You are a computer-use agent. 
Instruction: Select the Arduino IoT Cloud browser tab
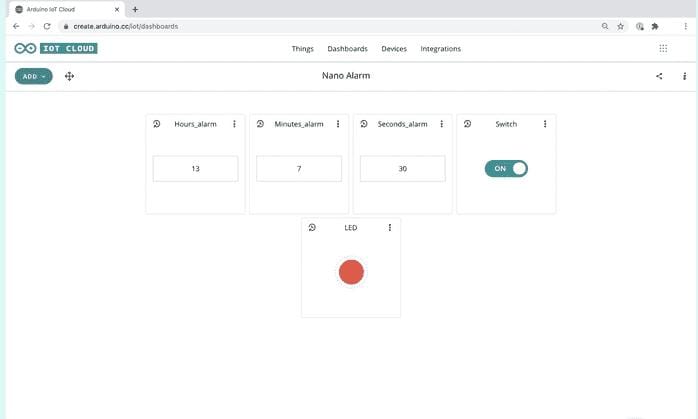[x=67, y=9]
